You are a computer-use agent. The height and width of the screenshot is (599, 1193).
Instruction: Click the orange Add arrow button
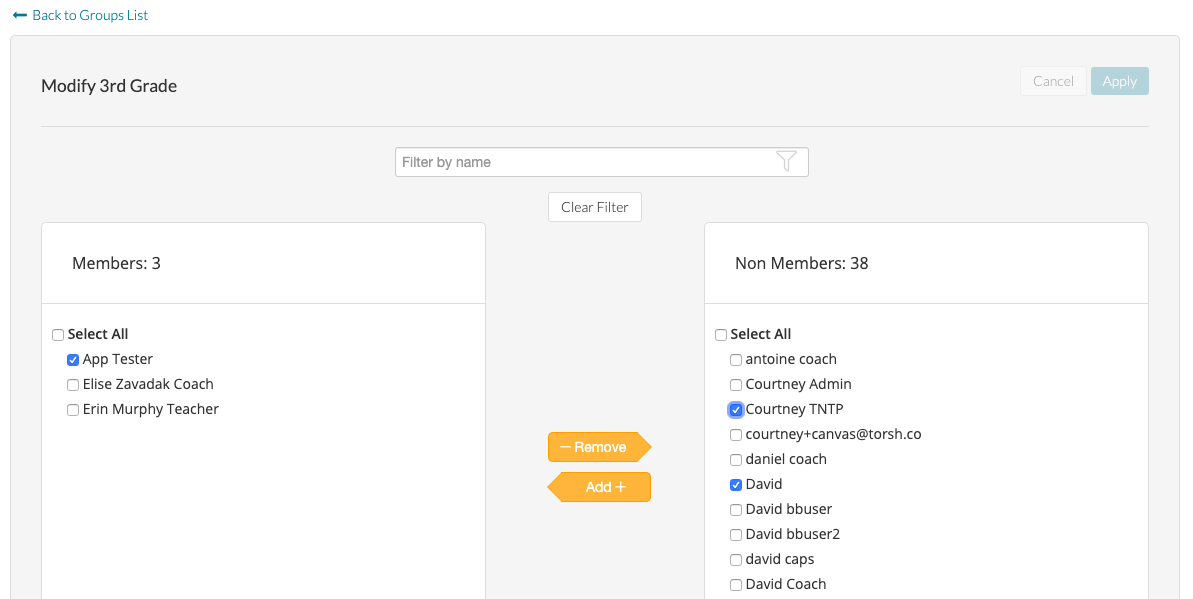point(600,487)
